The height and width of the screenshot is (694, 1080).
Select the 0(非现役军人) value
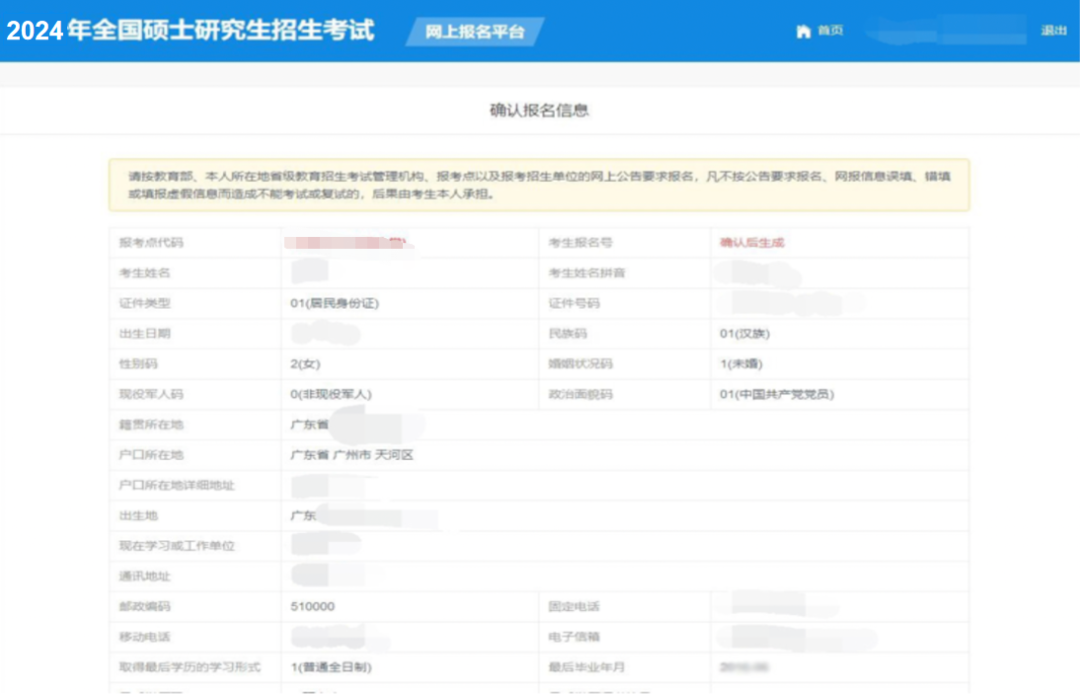click(x=331, y=394)
